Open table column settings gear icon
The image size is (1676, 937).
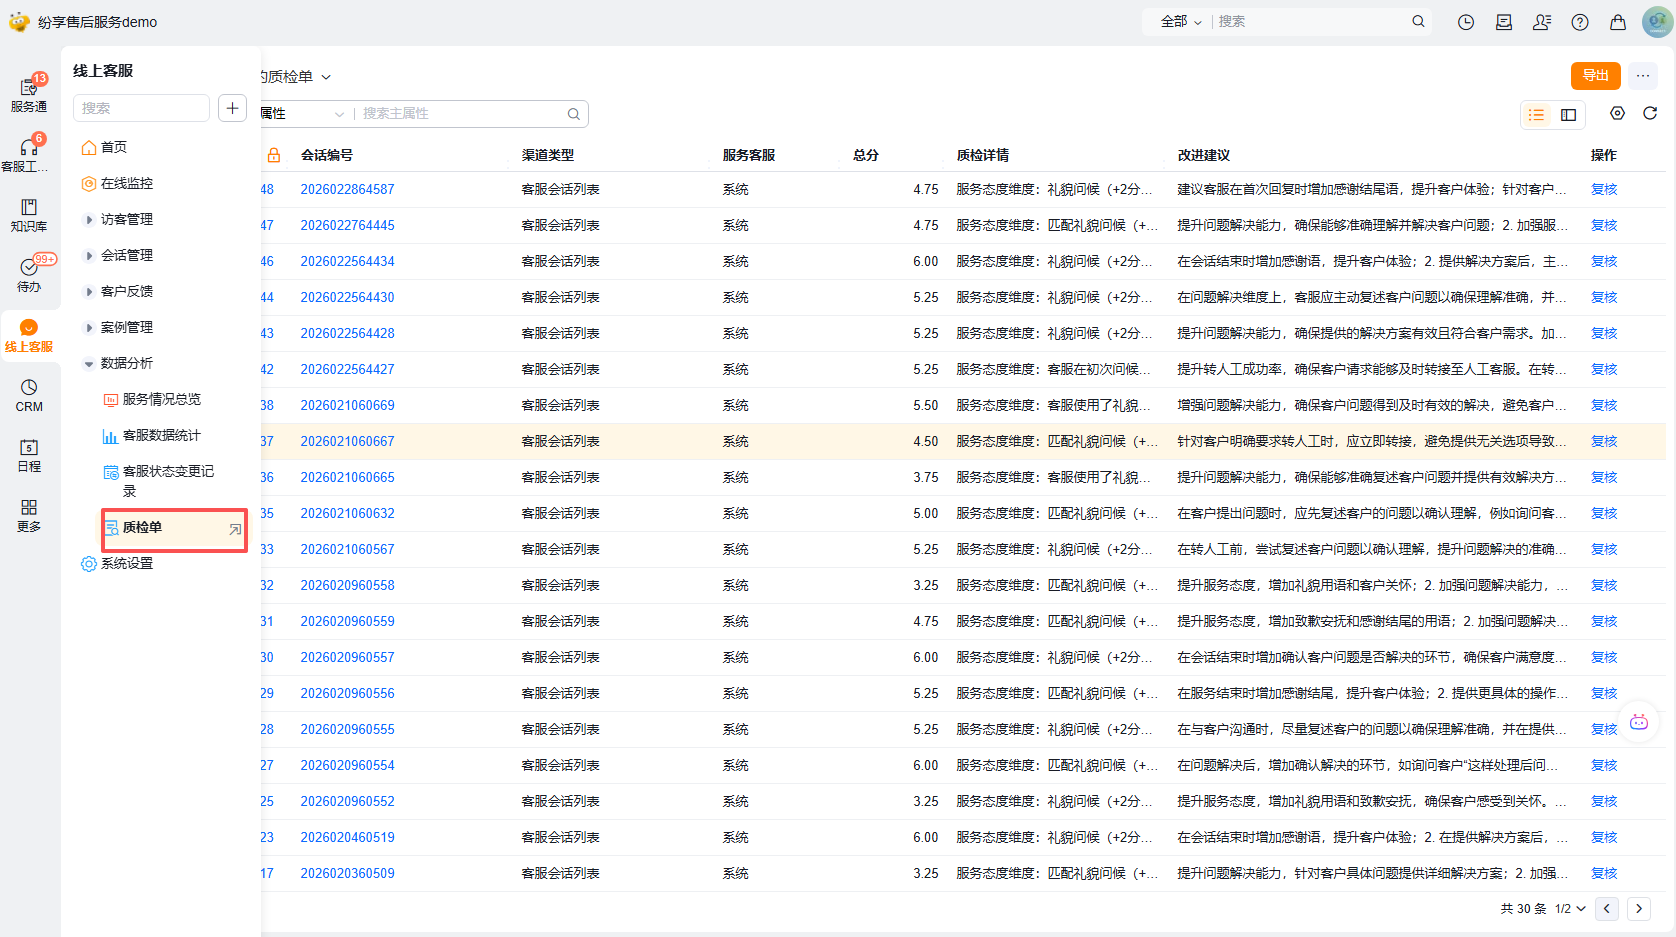coord(1617,113)
